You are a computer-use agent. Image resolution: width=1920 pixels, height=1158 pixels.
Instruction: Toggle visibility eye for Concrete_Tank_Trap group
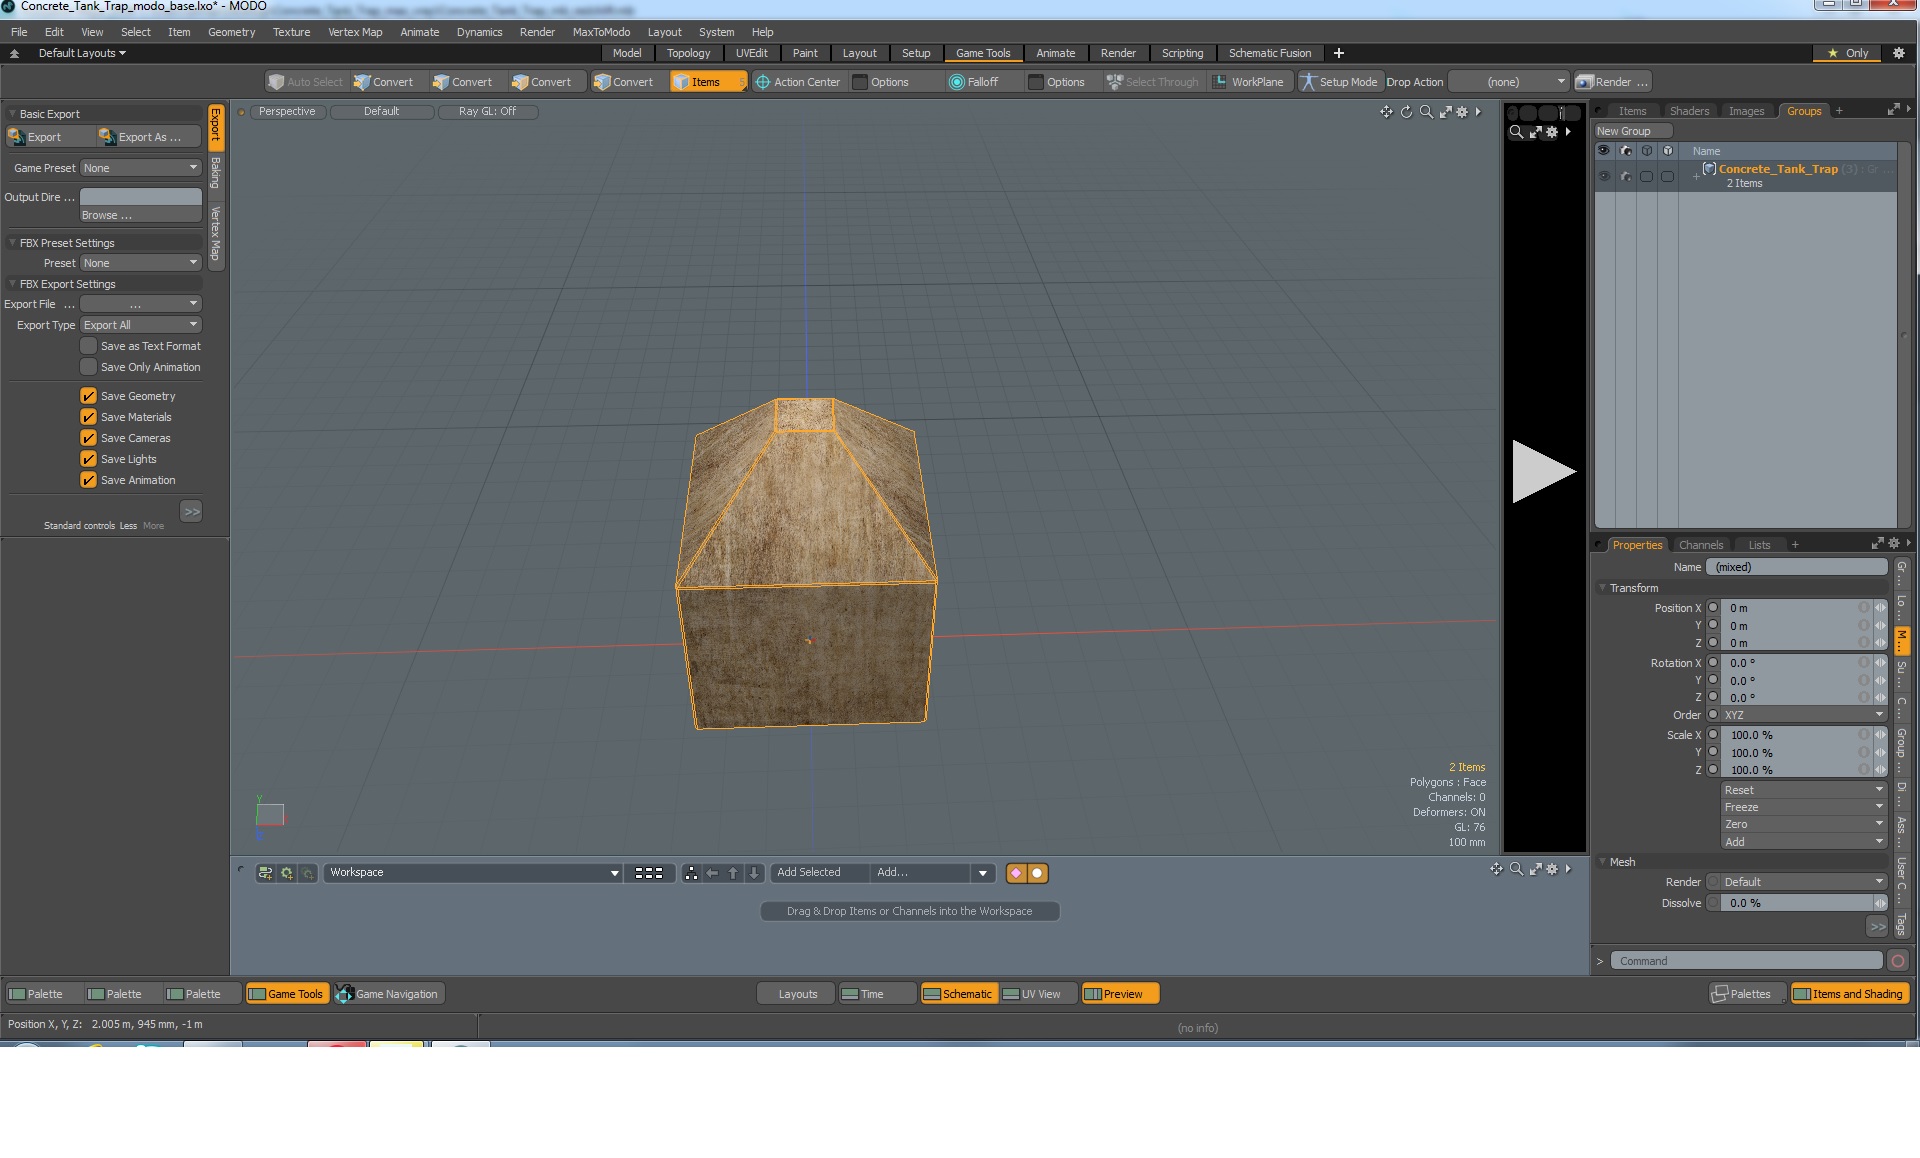[1604, 176]
